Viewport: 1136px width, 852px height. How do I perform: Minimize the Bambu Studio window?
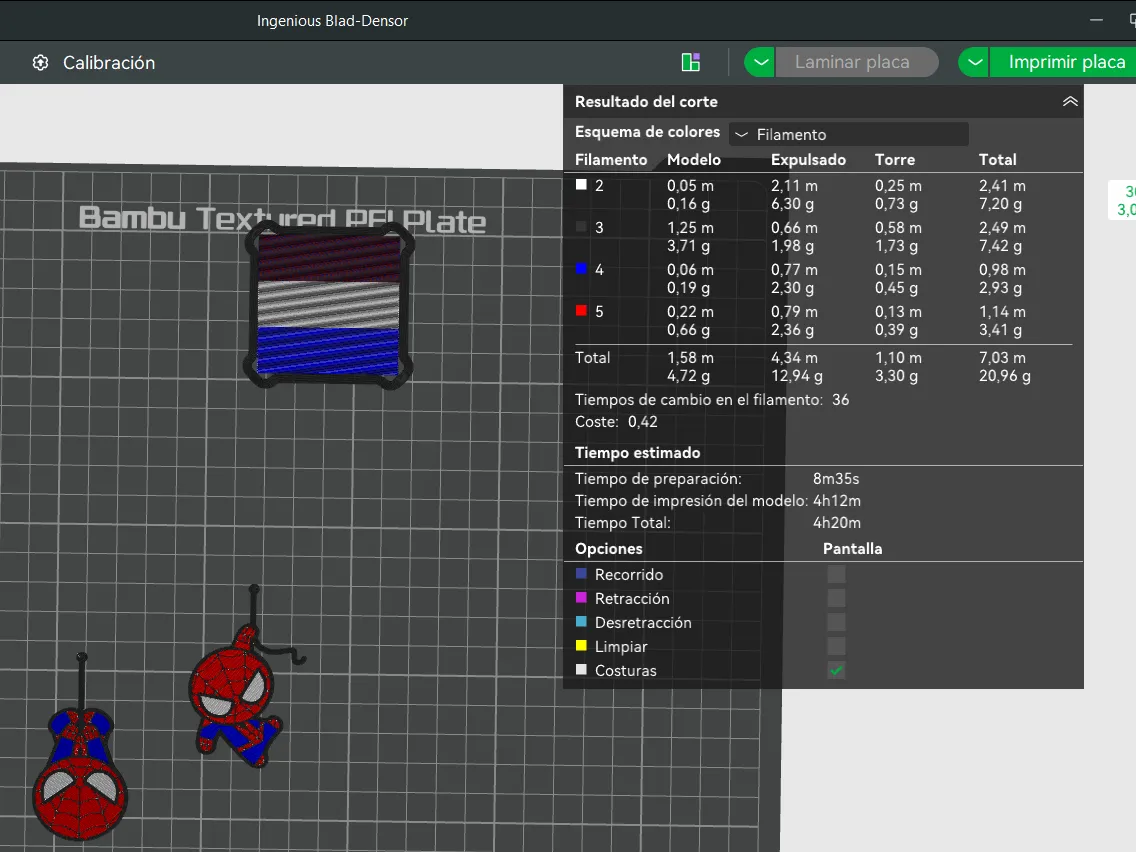pyautogui.click(x=1096, y=20)
